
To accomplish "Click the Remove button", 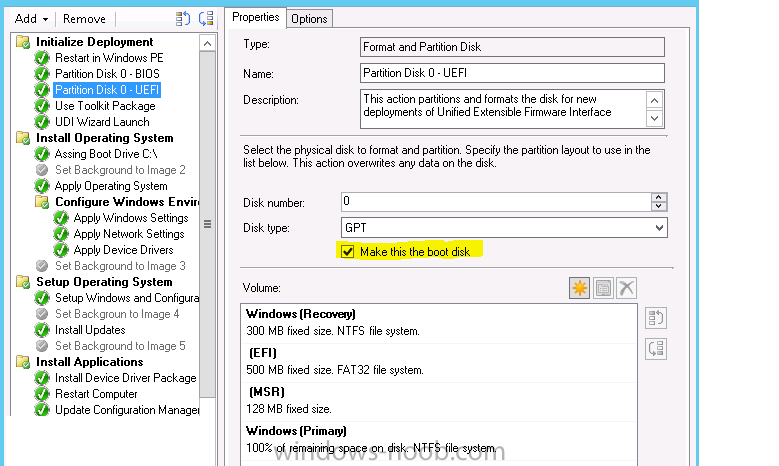I will (84, 19).
